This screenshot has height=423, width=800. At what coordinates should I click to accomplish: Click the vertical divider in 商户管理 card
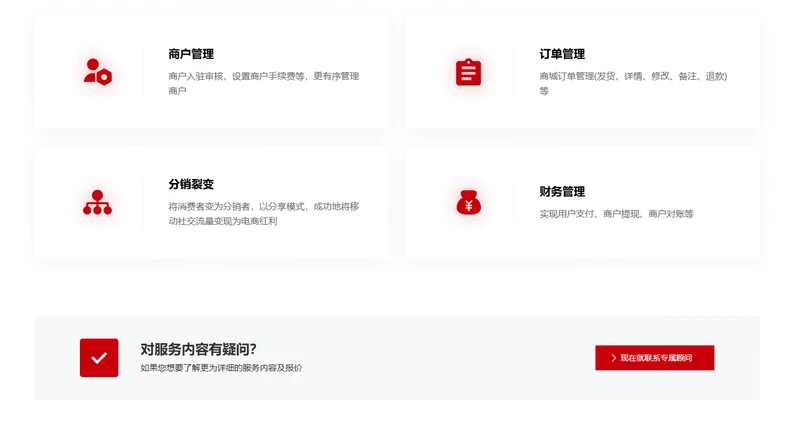(143, 72)
